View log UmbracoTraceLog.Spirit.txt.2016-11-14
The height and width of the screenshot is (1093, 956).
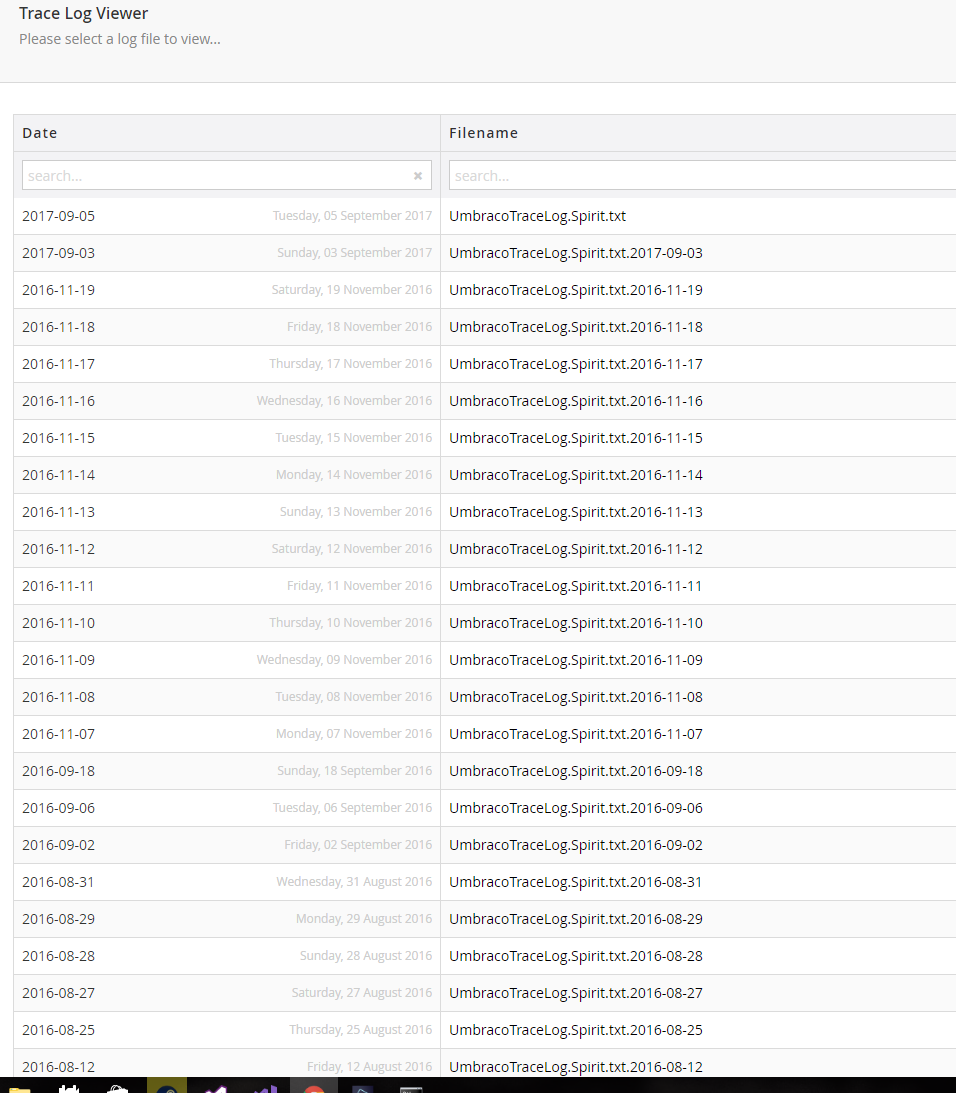click(x=576, y=475)
